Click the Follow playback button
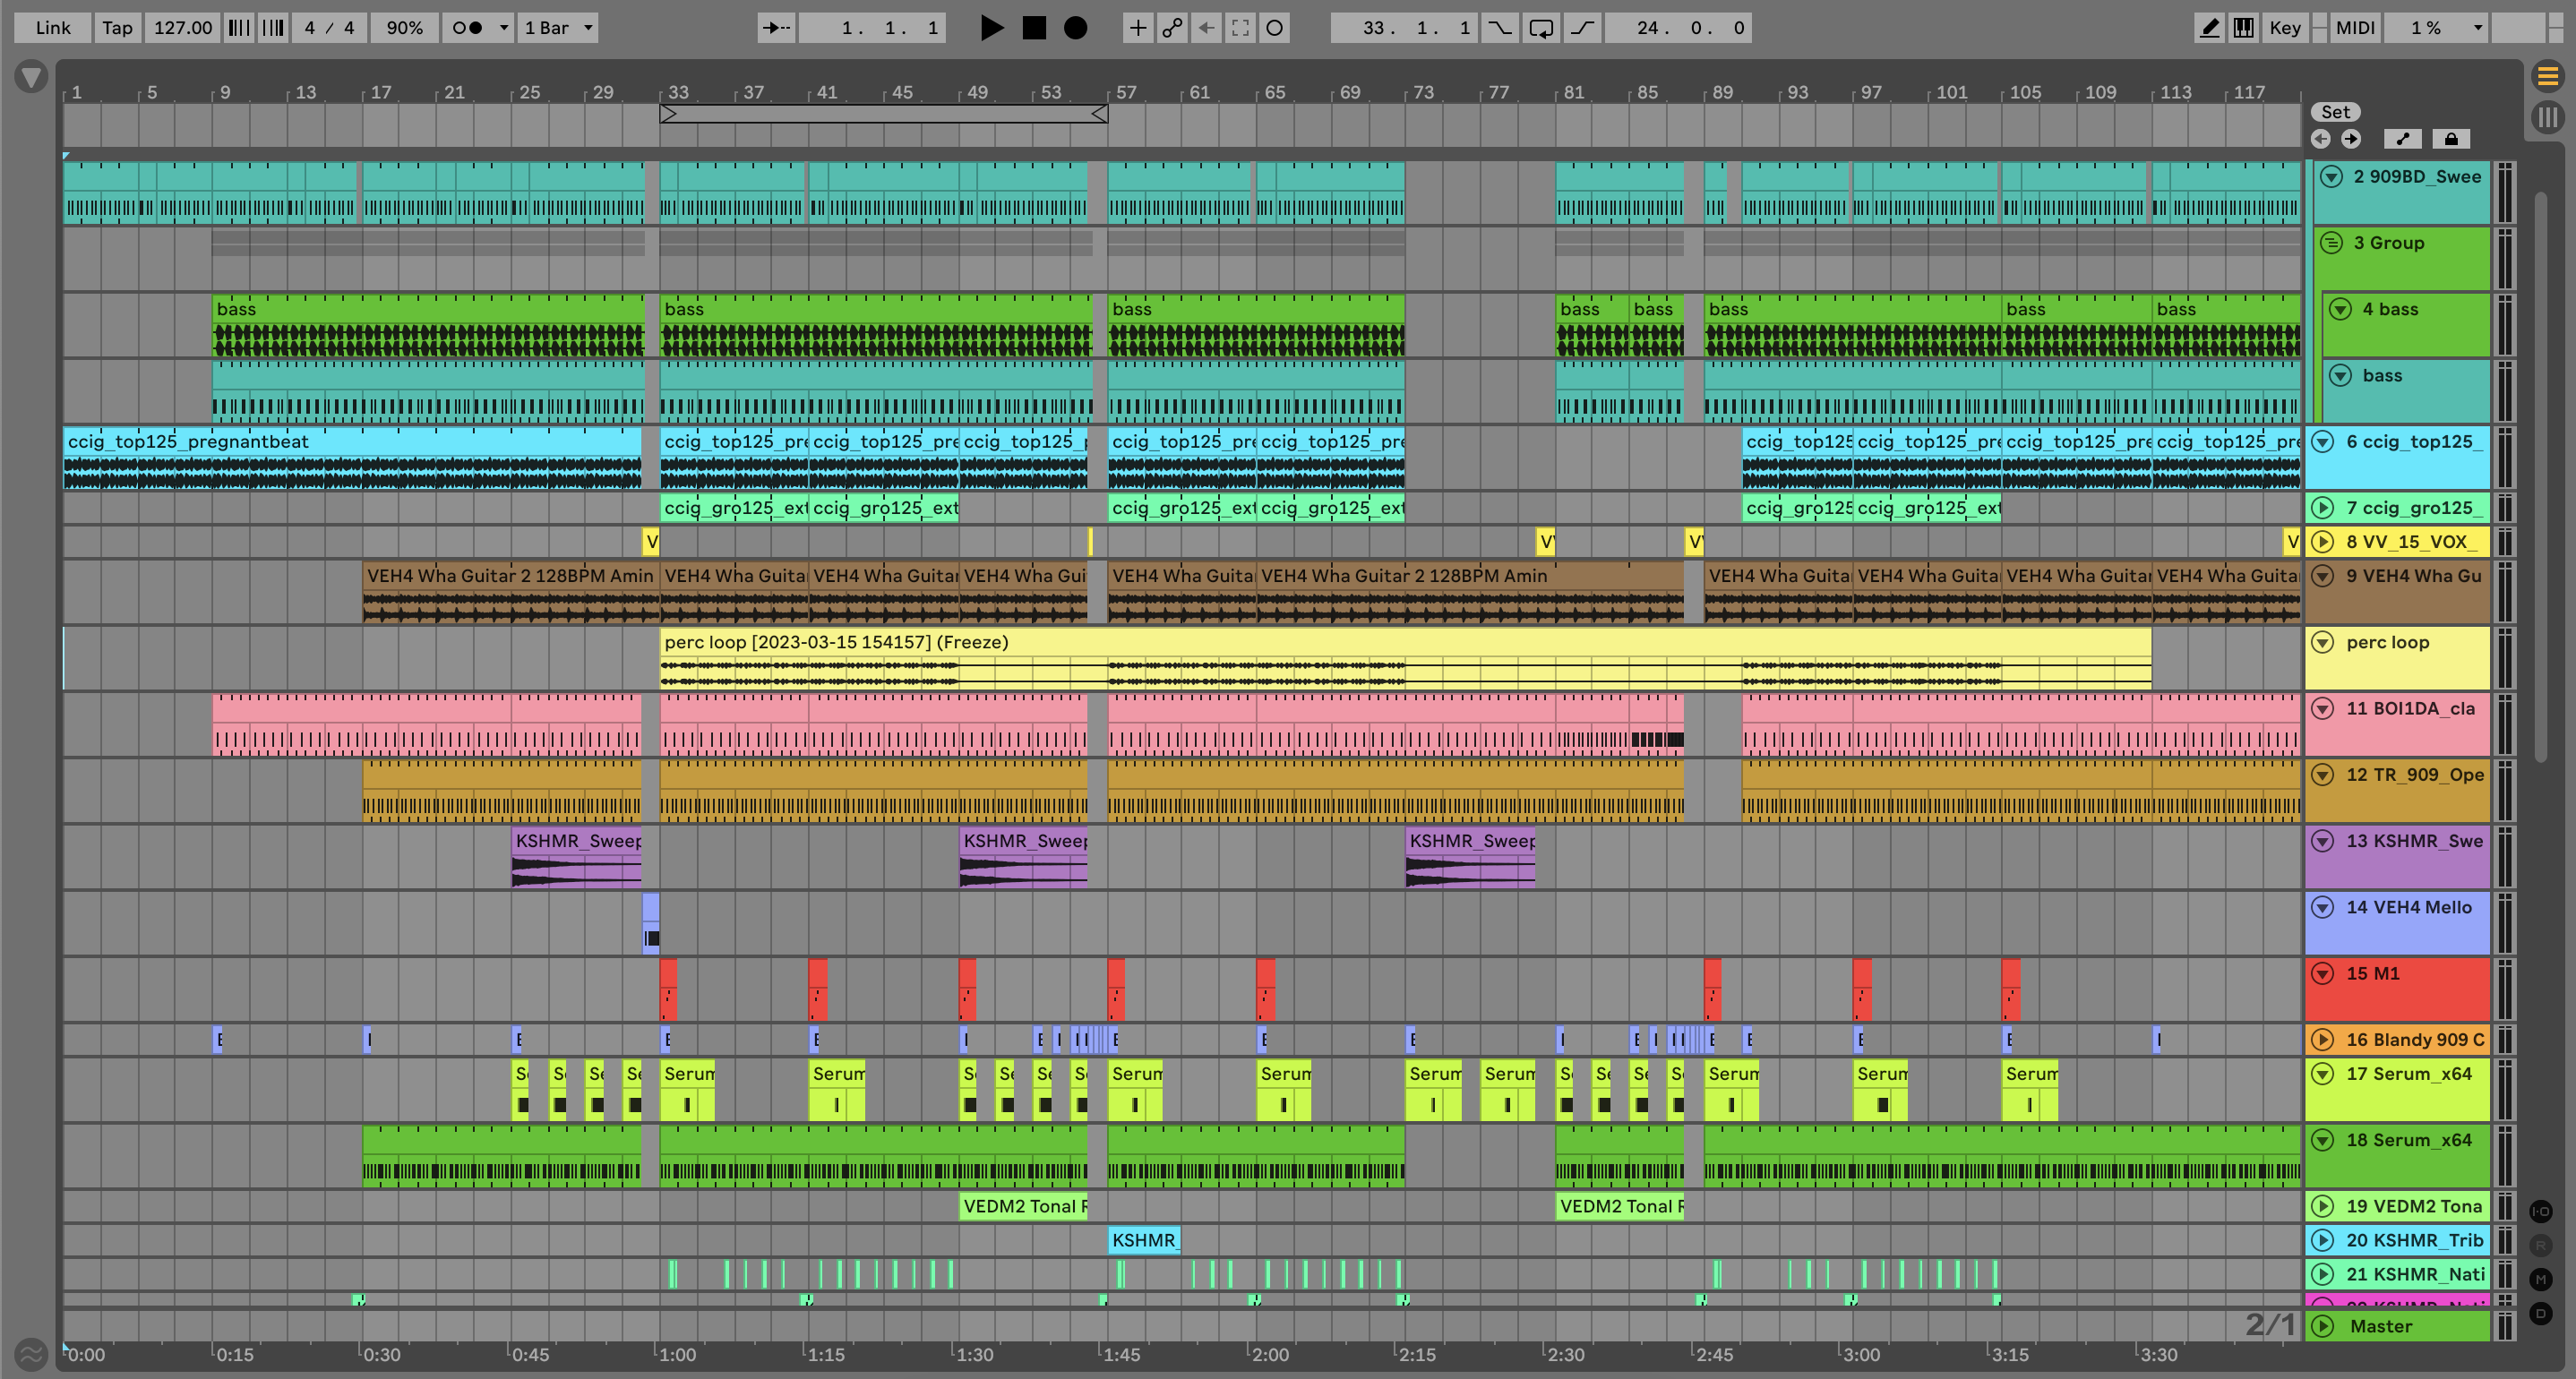This screenshot has width=2576, height=1379. 776,28
